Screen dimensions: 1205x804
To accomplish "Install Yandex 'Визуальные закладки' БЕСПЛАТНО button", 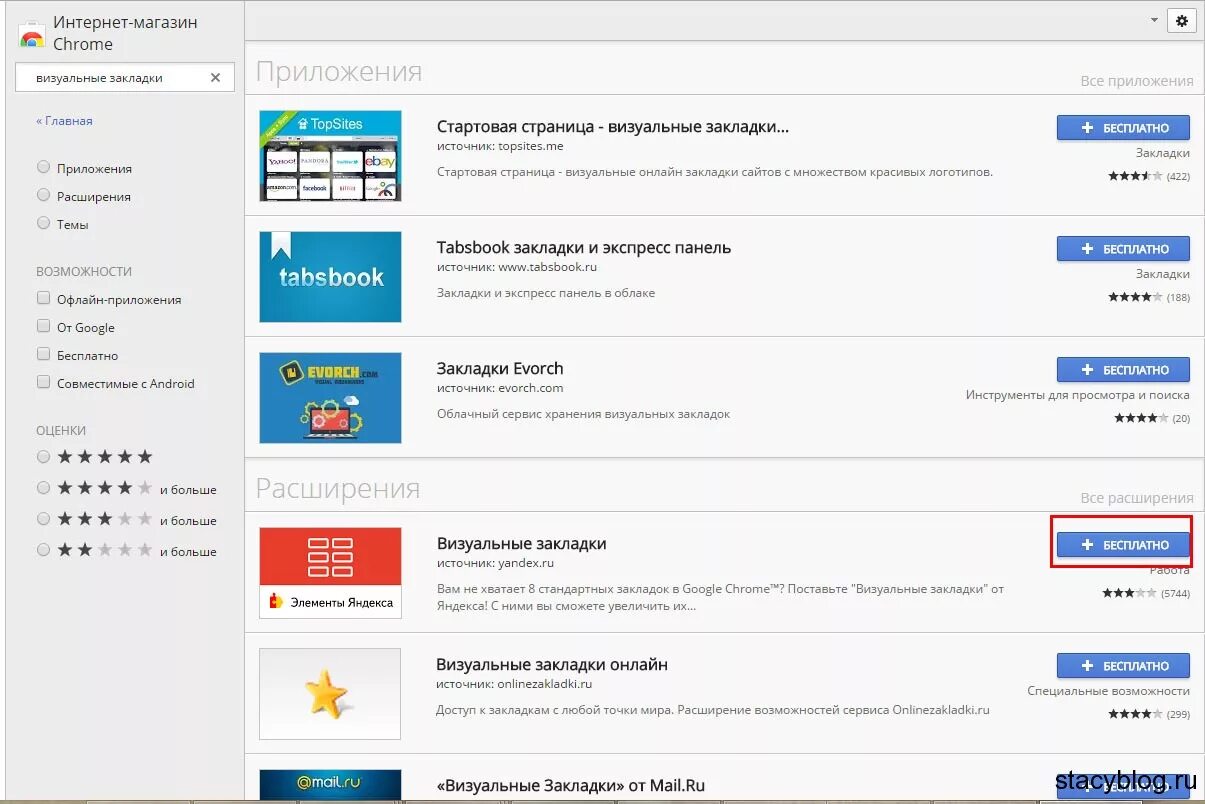I will [1123, 545].
